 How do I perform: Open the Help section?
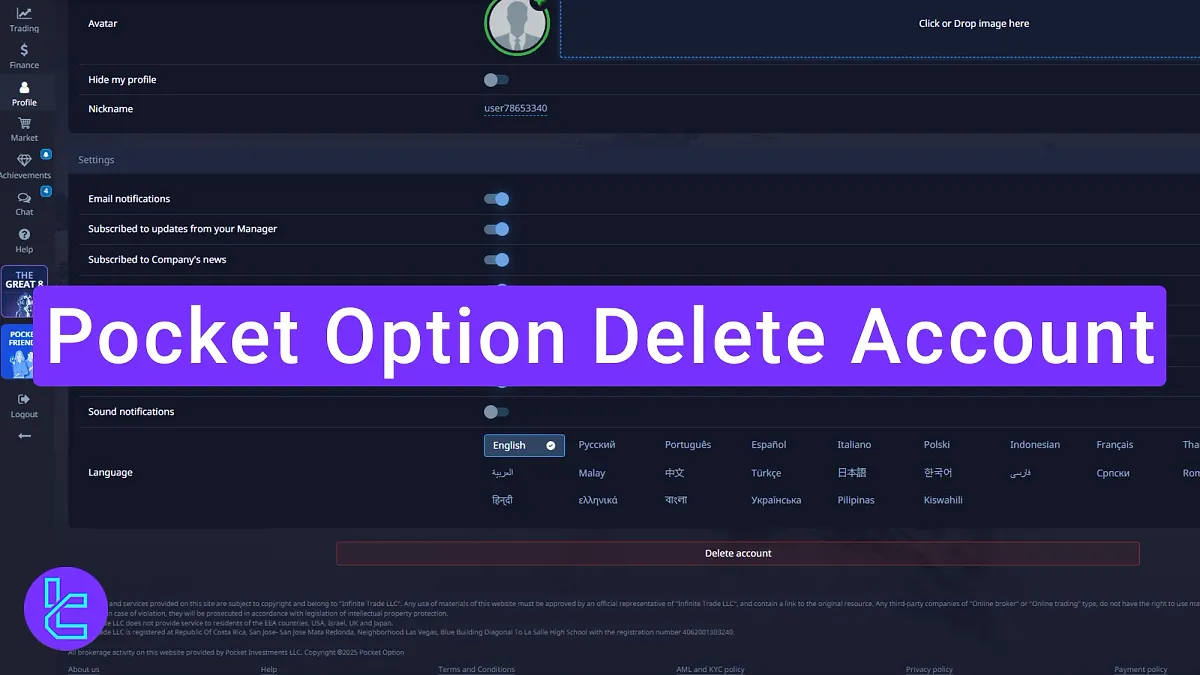(23, 240)
